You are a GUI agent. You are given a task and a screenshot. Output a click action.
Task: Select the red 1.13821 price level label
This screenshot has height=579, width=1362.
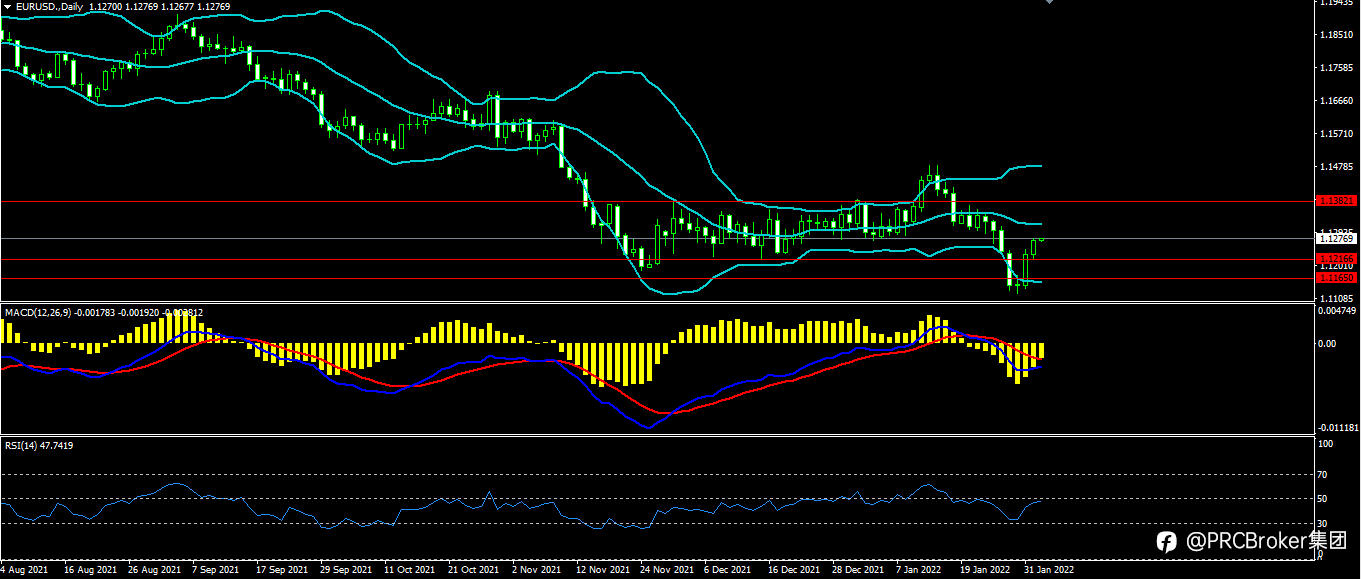[x=1337, y=200]
